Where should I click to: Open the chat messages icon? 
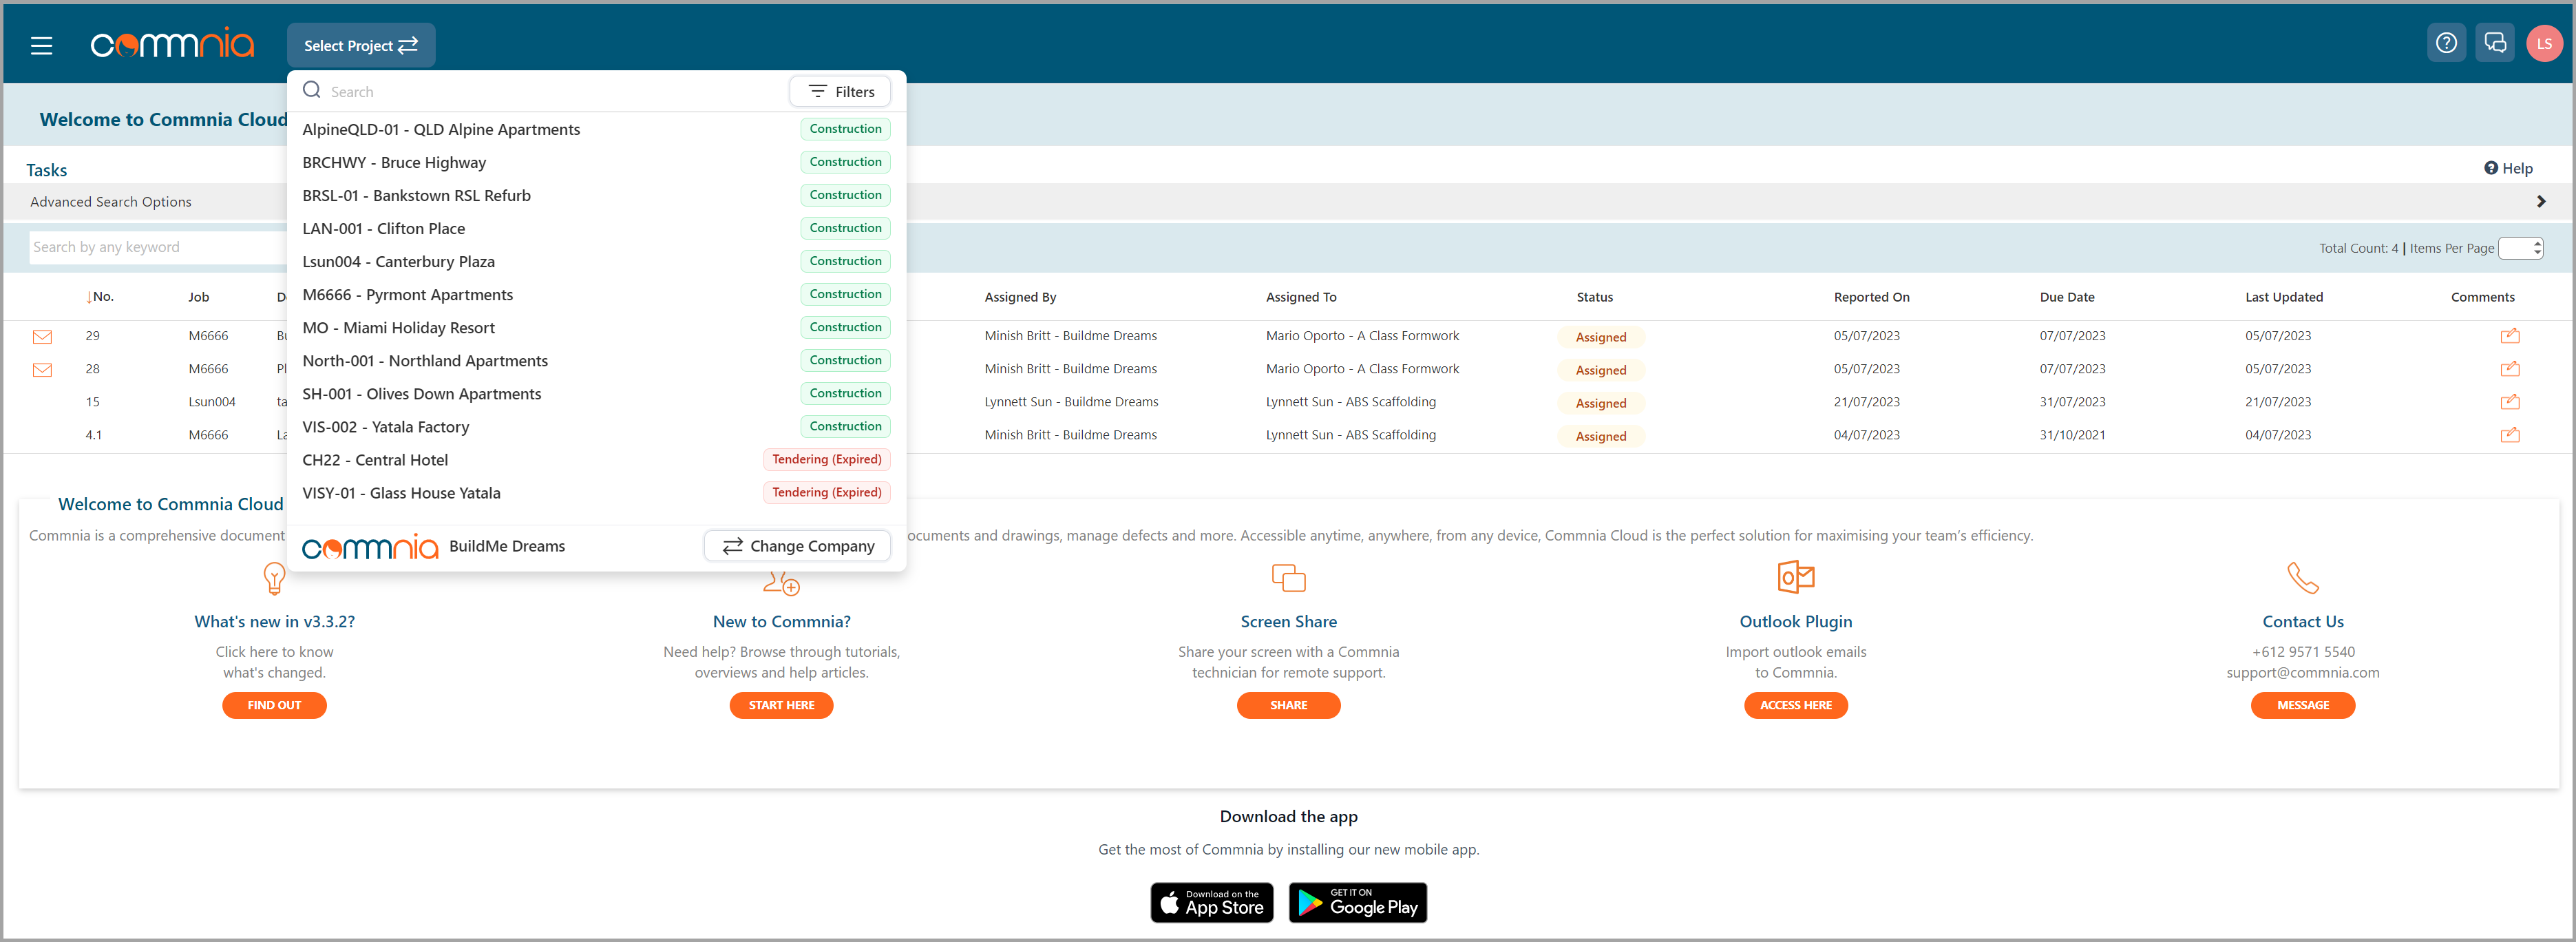(2495, 43)
